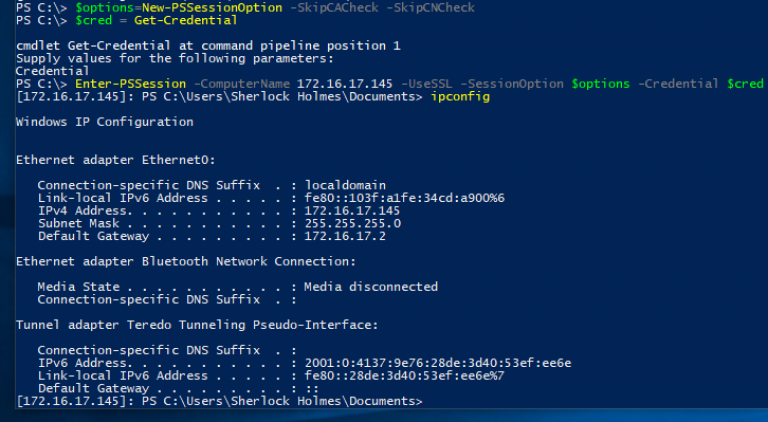Click the Ethernet adapter Ethernet0 heading
768x422 pixels.
[116, 159]
